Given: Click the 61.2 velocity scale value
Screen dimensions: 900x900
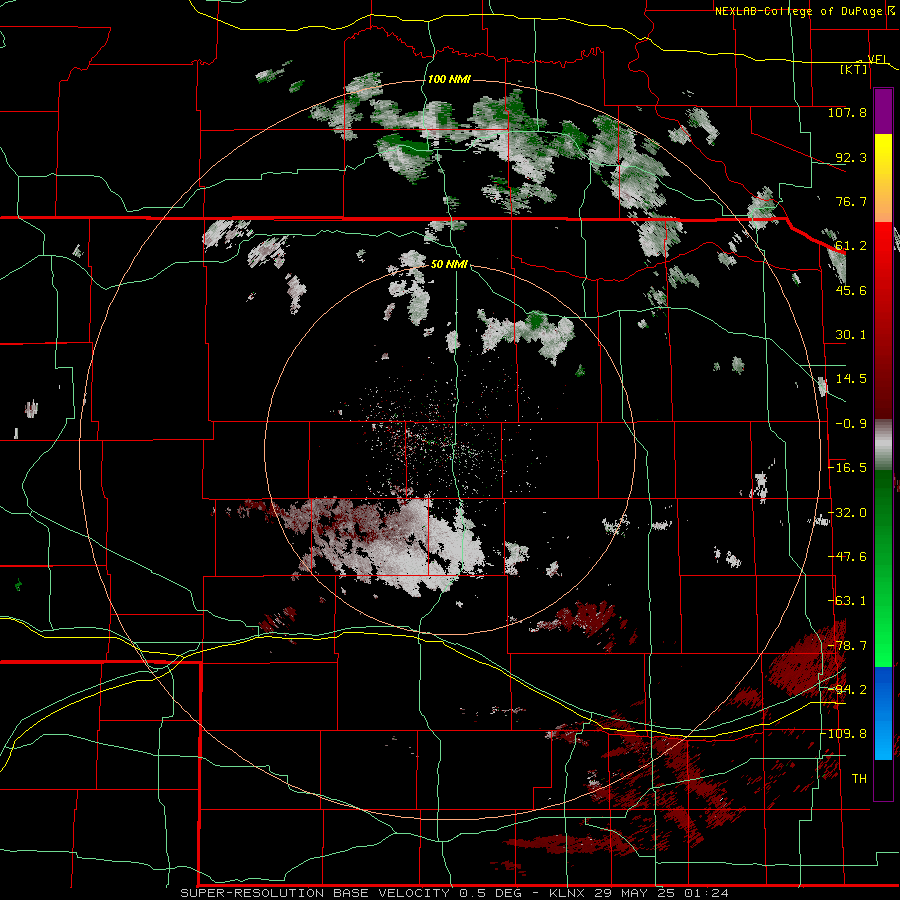Looking at the screenshot, I should 851,246.
